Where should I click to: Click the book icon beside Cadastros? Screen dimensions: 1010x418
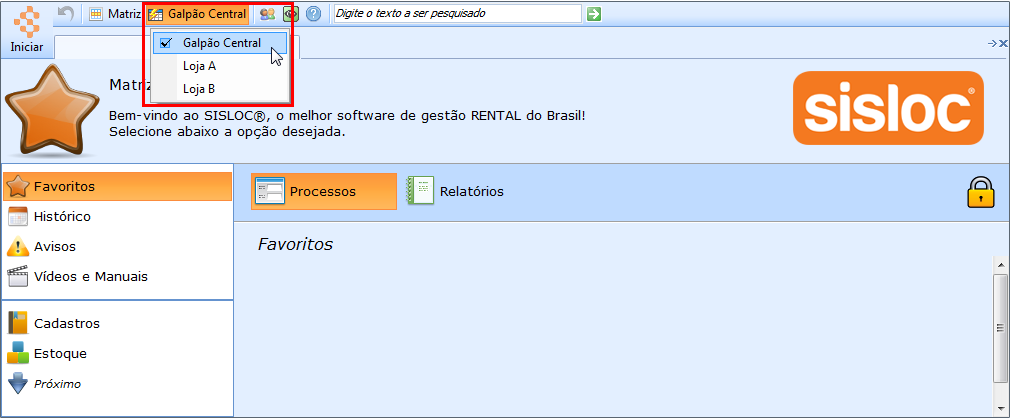18,323
